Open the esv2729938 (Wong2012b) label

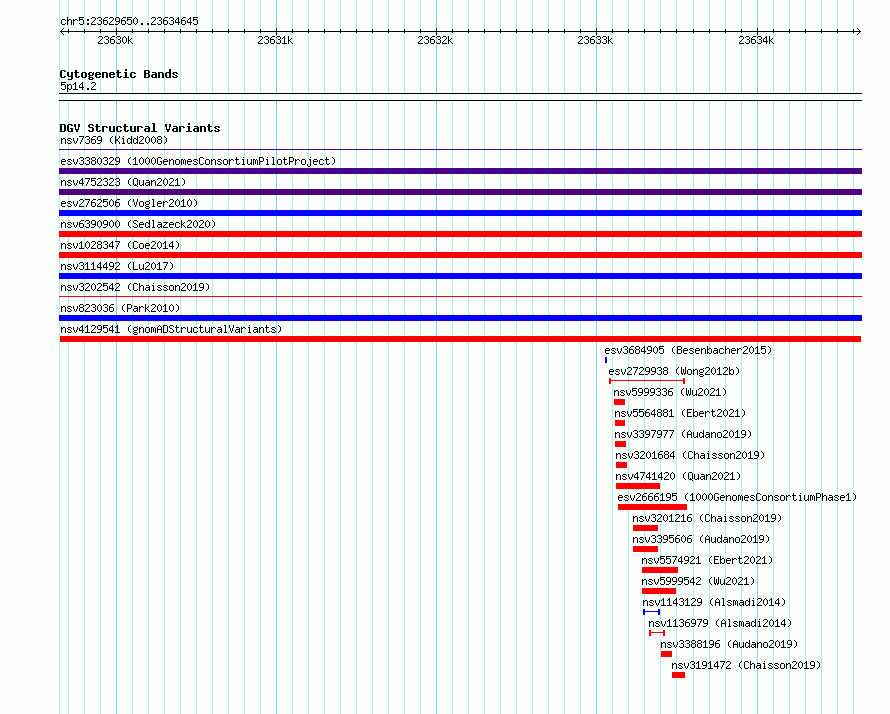[674, 371]
